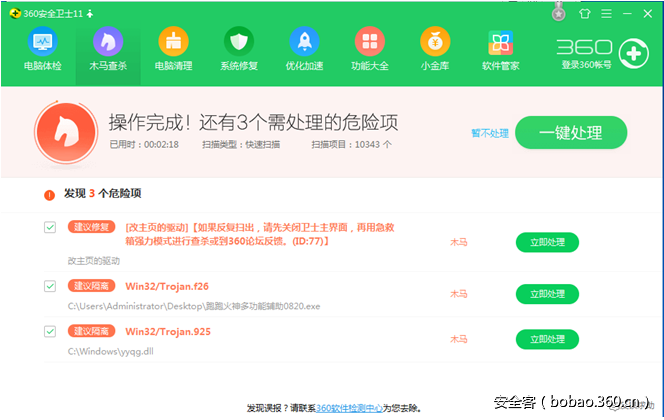Screen dimensions: 664x420
Task: Open the 系统修复 shield icon
Action: (239, 43)
